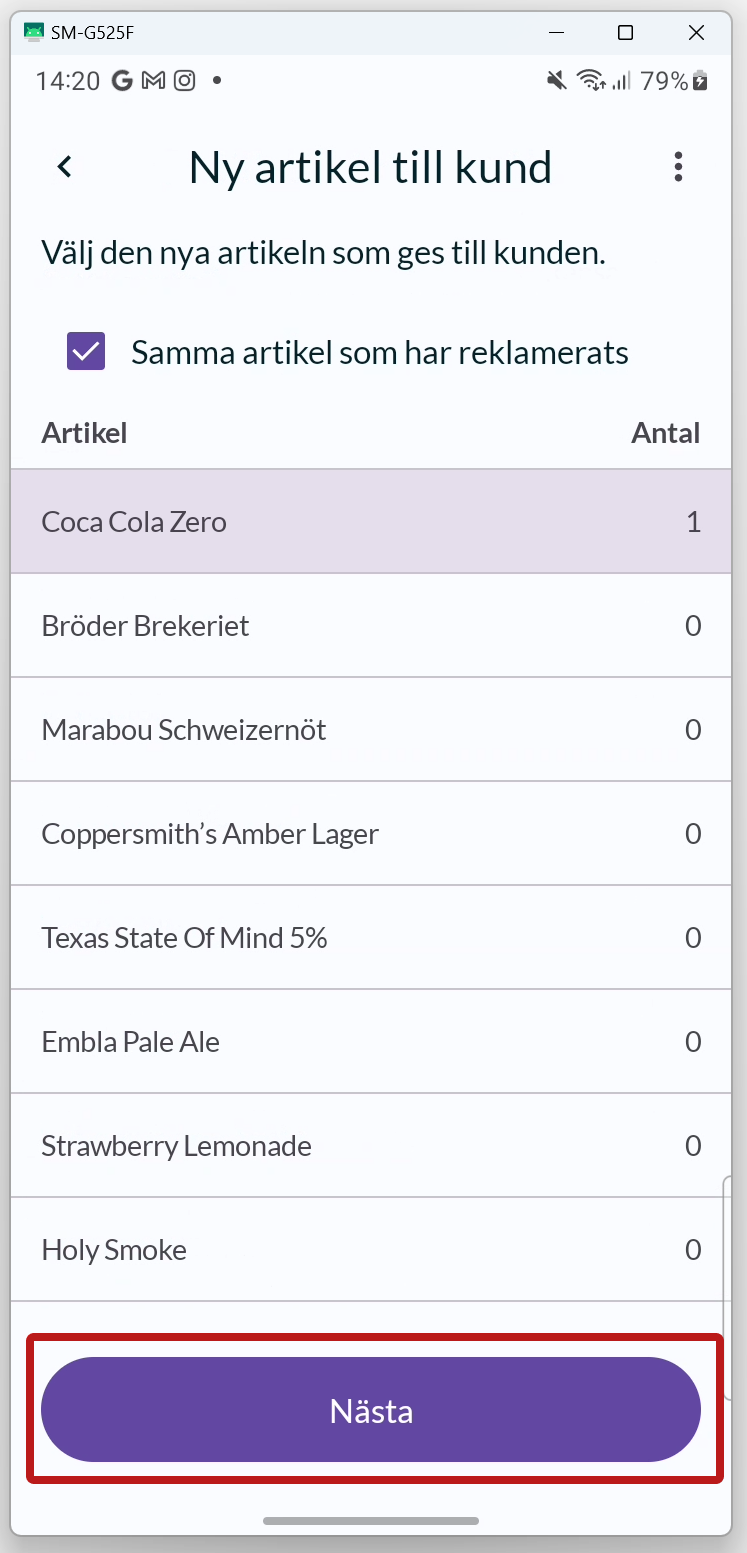Select the Coca Cola Zero row
The image size is (747, 1553).
[371, 522]
